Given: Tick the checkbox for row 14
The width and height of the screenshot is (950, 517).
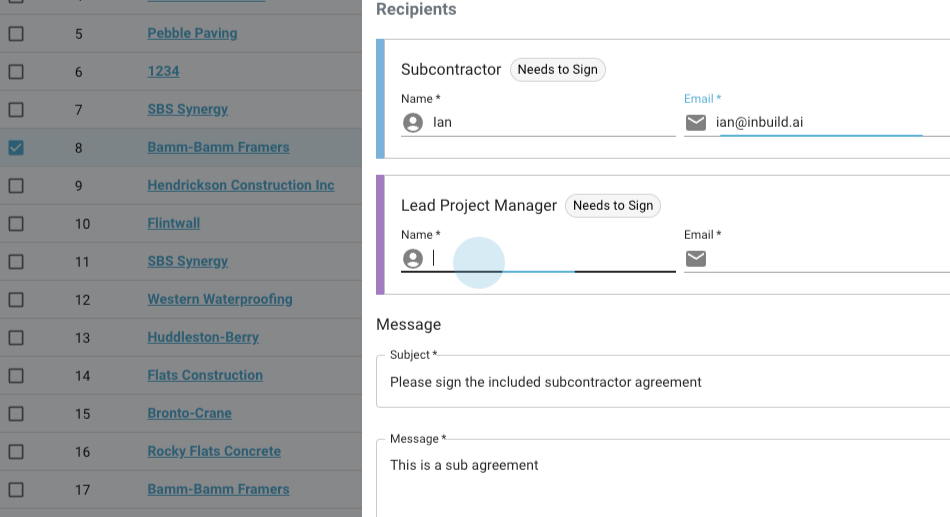Looking at the screenshot, I should 16,376.
